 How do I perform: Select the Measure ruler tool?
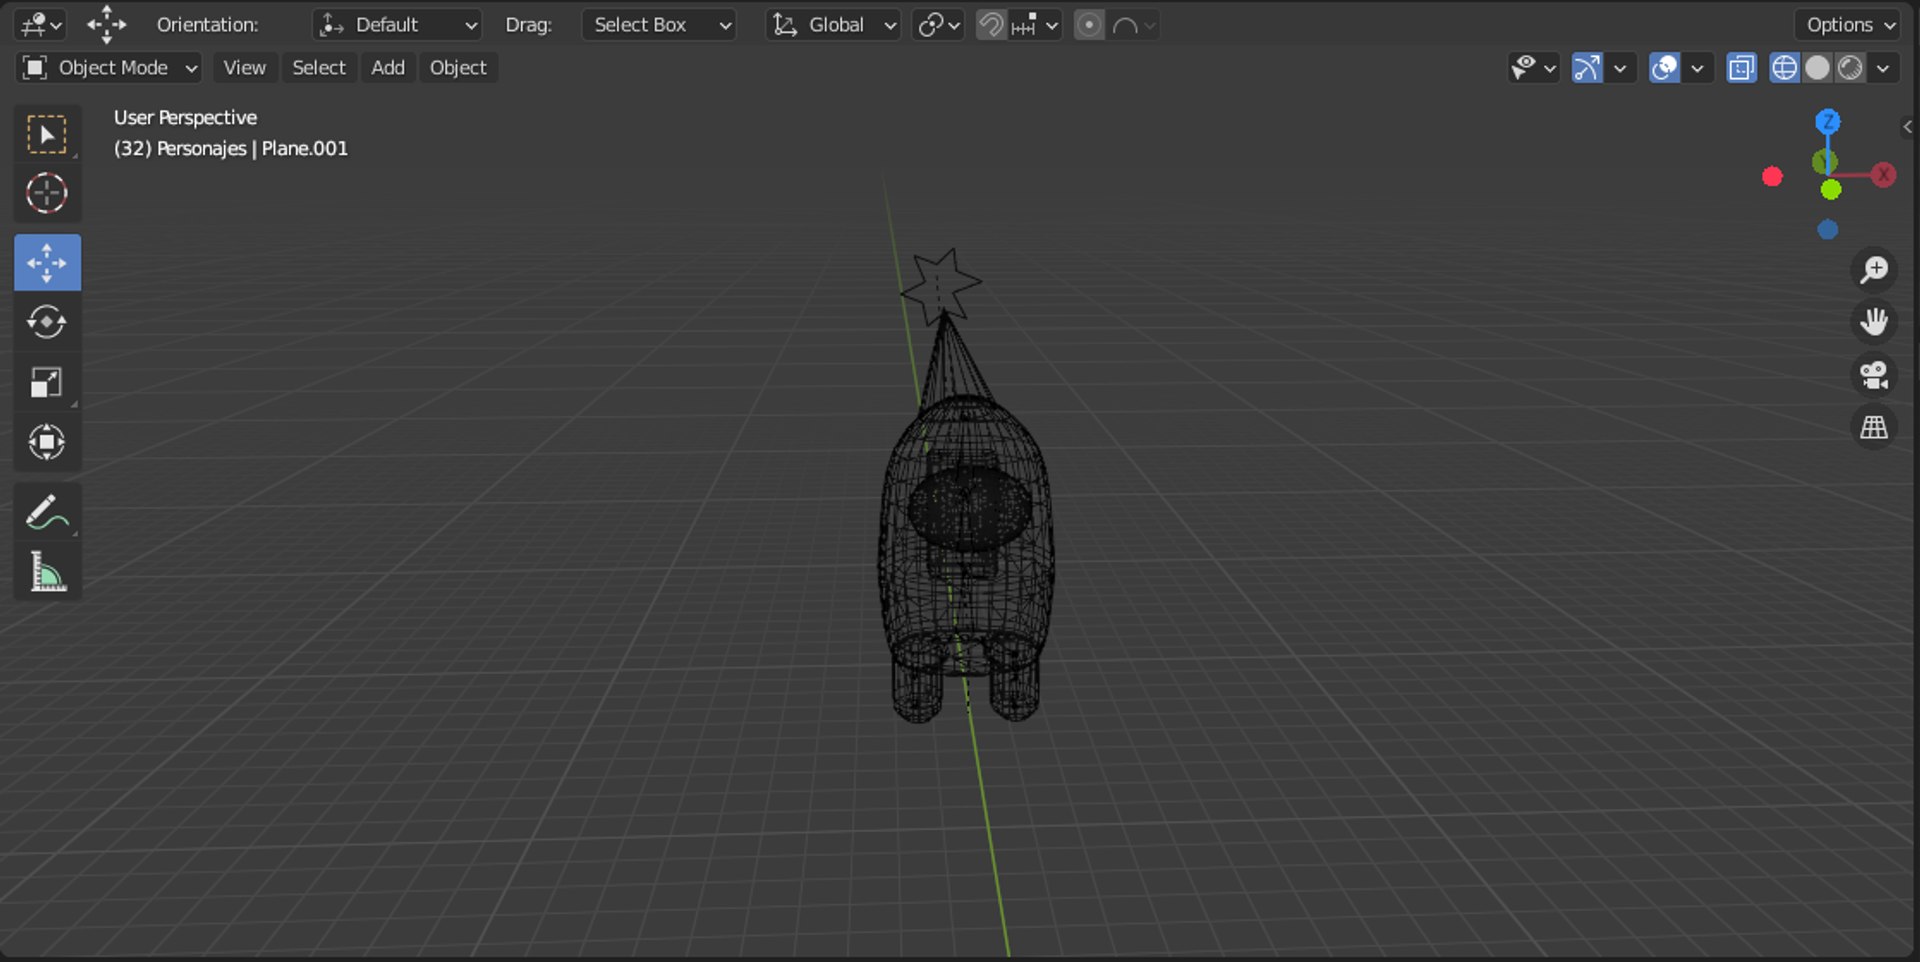[x=47, y=572]
